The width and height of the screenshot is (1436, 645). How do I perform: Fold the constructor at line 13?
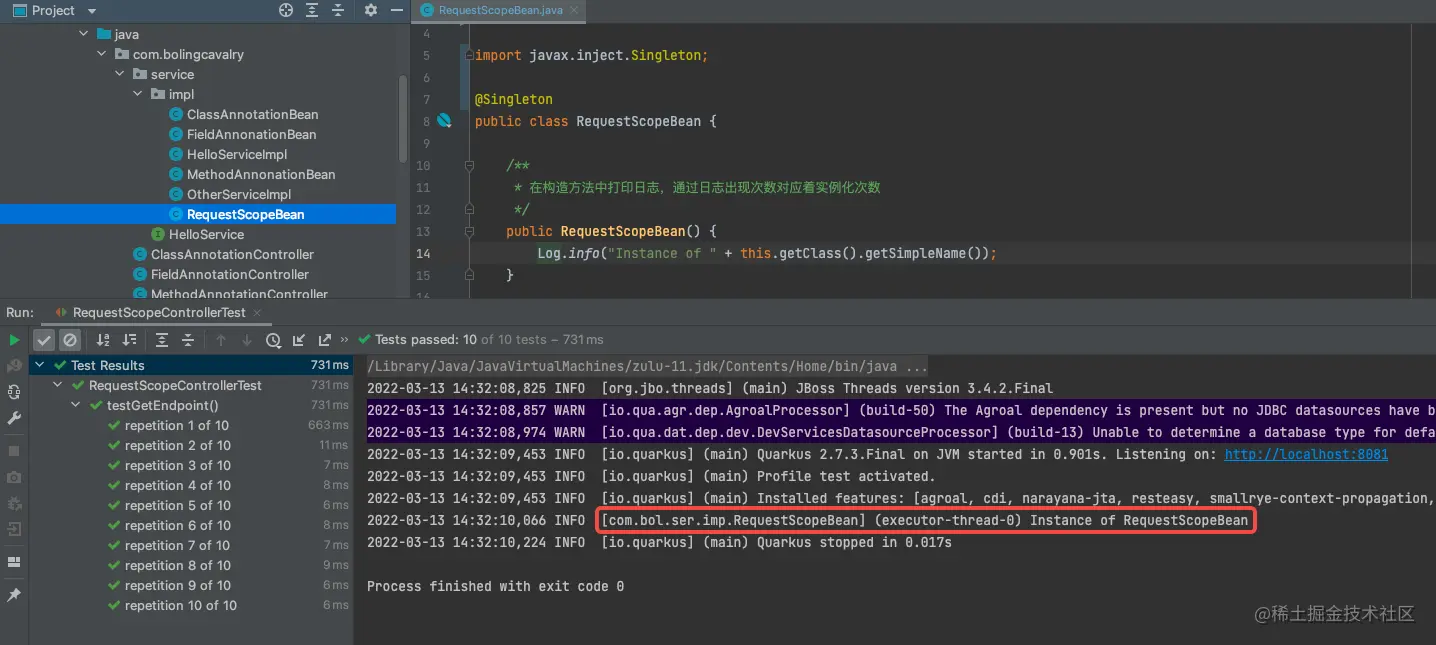click(467, 231)
